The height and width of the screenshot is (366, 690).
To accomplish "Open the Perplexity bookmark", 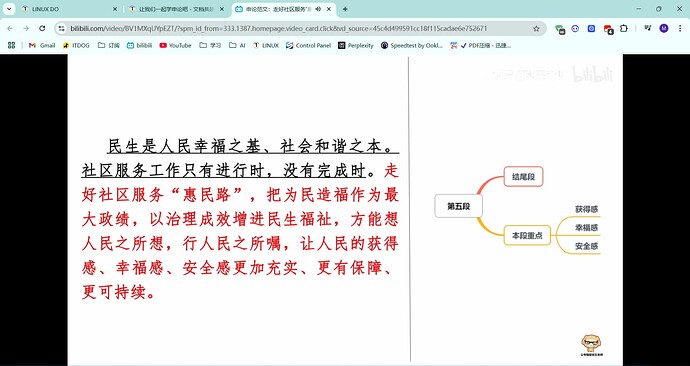I will point(356,45).
